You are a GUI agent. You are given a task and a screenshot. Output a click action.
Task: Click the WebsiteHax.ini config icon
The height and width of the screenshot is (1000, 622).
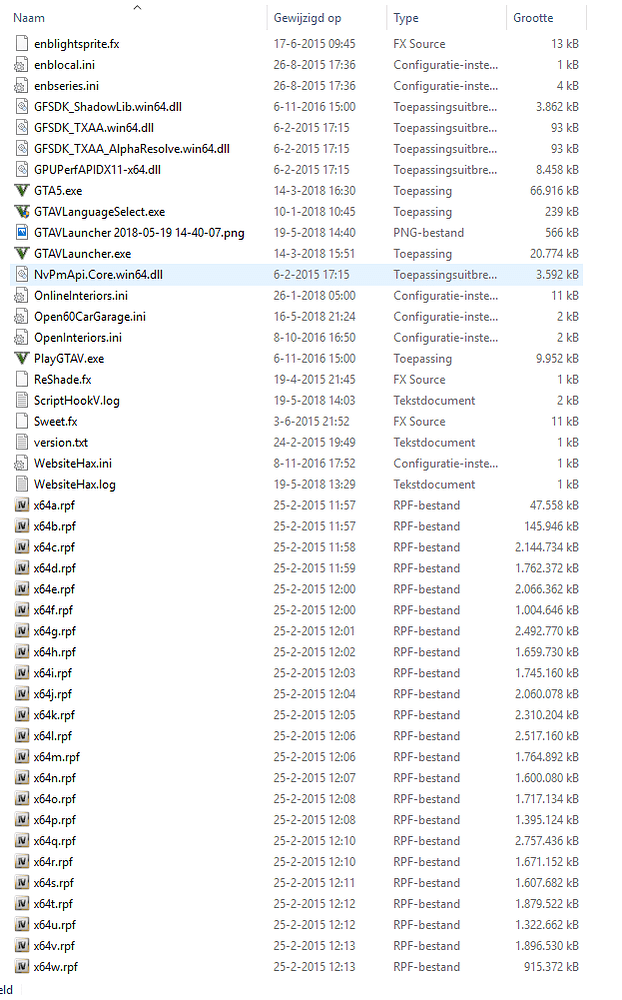coord(22,464)
